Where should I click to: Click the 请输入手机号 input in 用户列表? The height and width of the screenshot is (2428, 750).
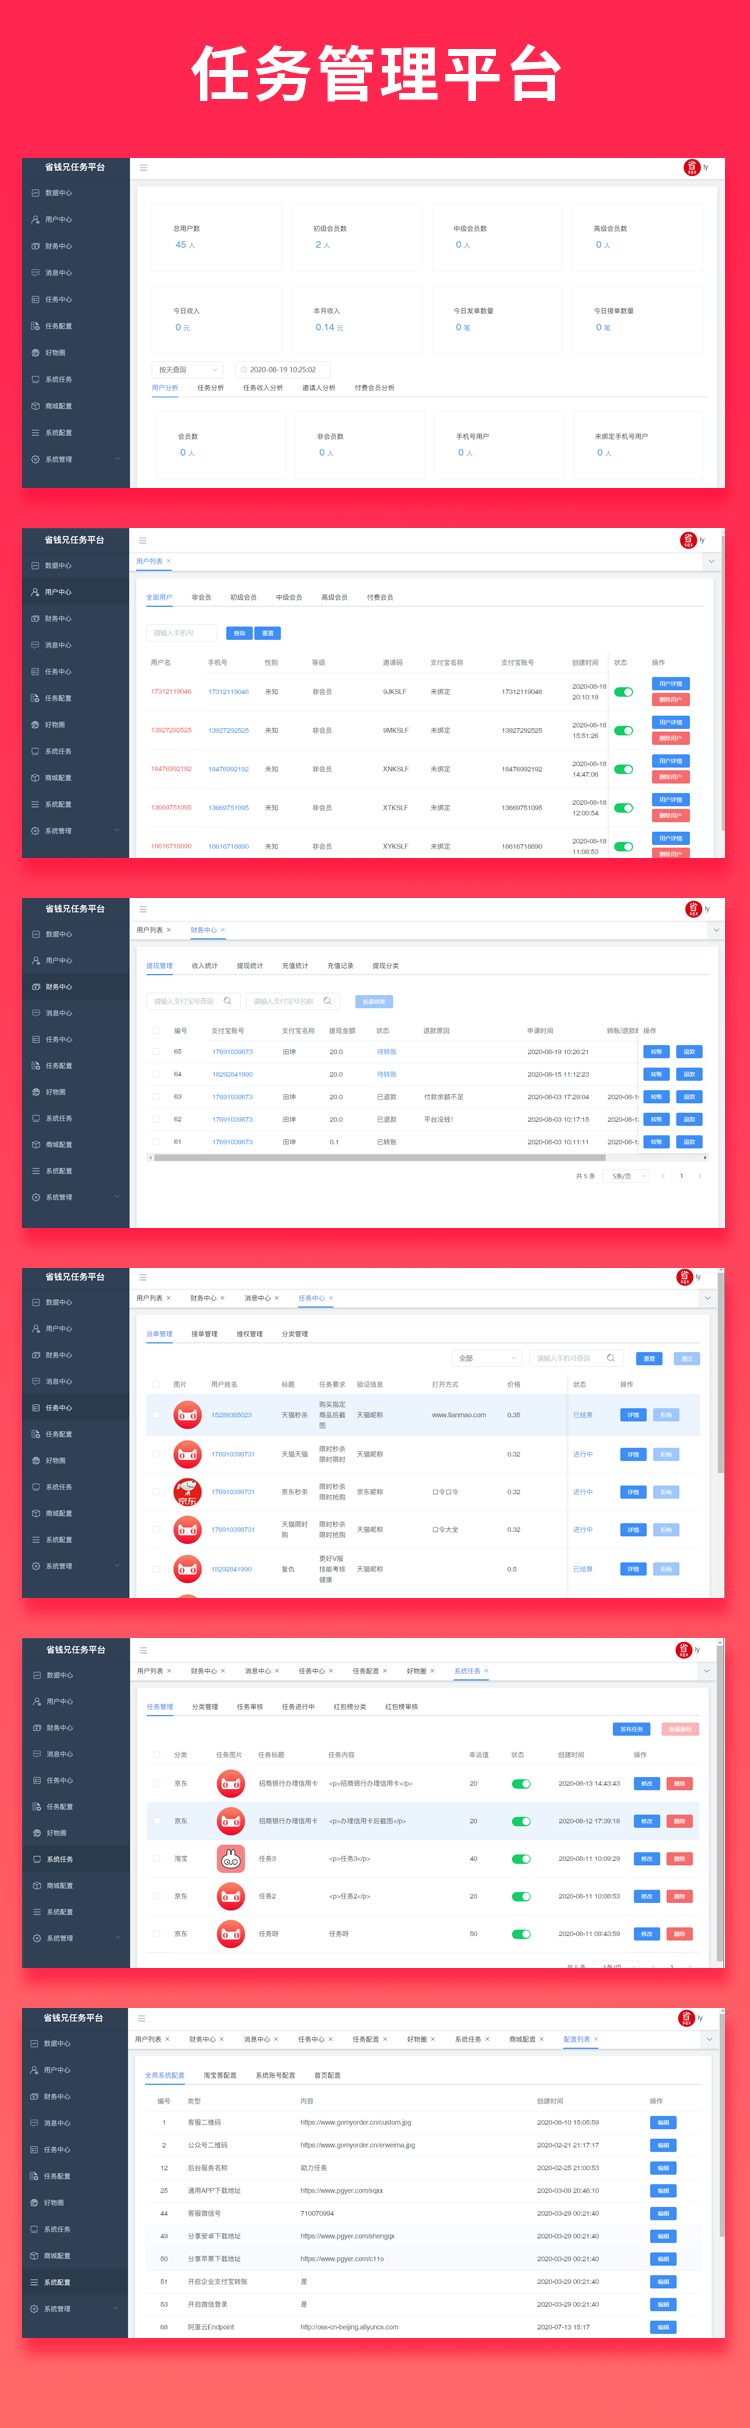tap(182, 633)
